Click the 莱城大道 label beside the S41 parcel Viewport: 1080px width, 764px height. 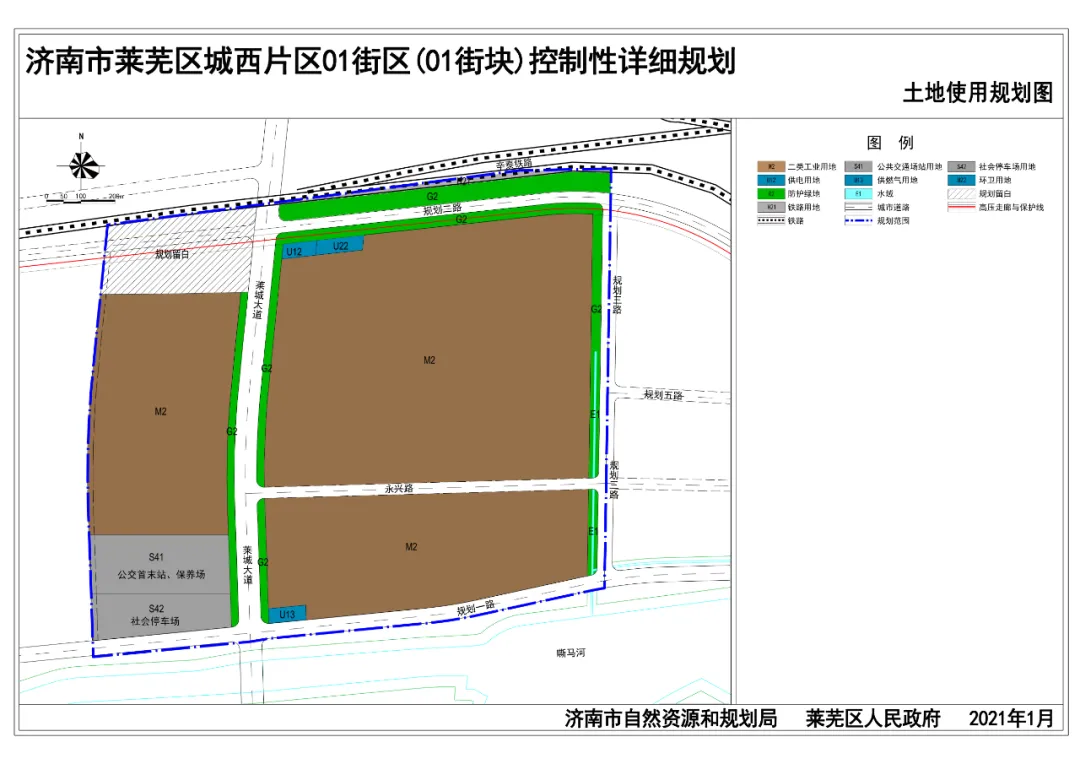[x=247, y=566]
